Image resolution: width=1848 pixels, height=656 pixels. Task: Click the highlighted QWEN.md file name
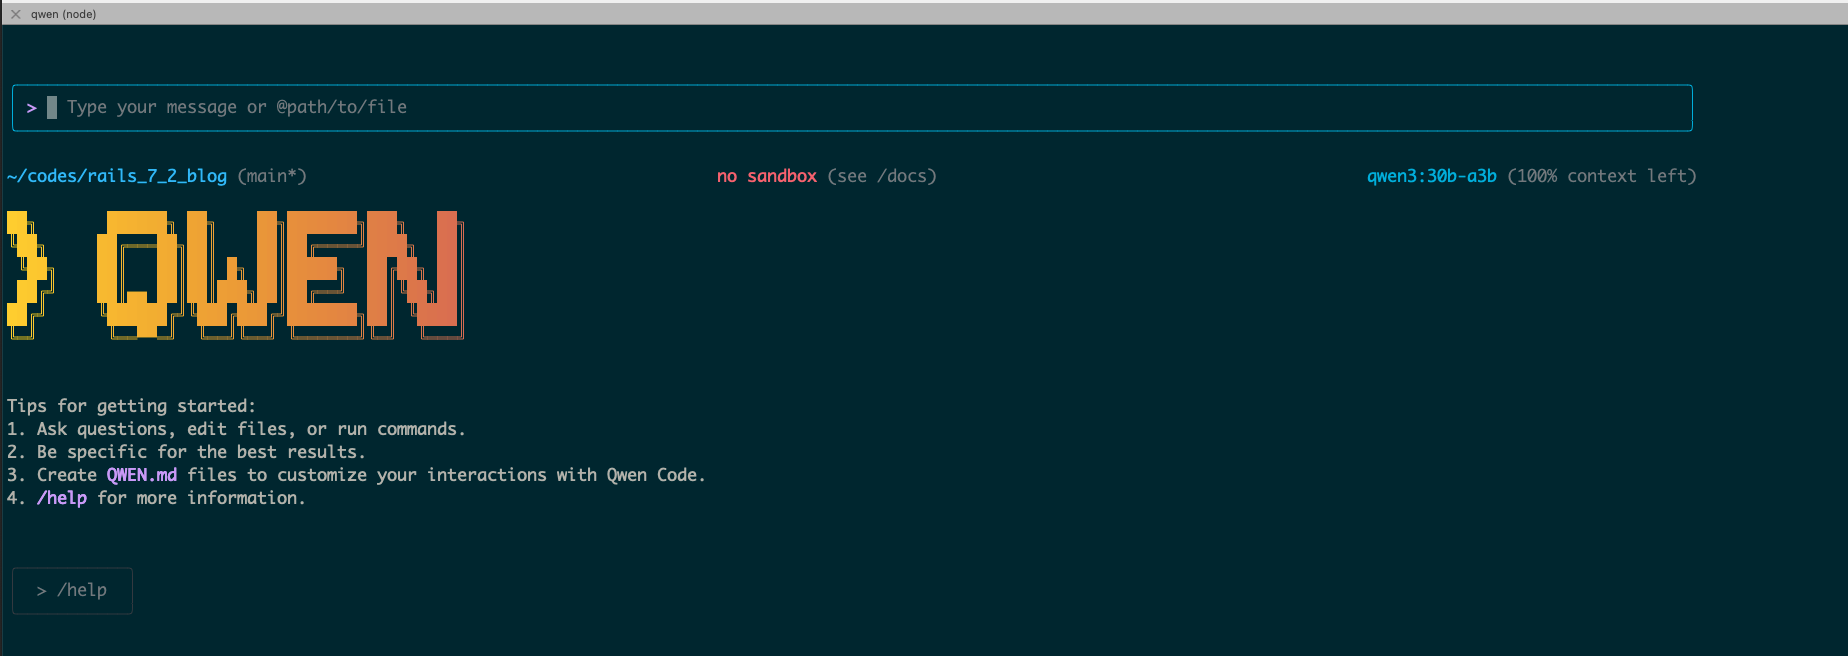[x=142, y=475]
